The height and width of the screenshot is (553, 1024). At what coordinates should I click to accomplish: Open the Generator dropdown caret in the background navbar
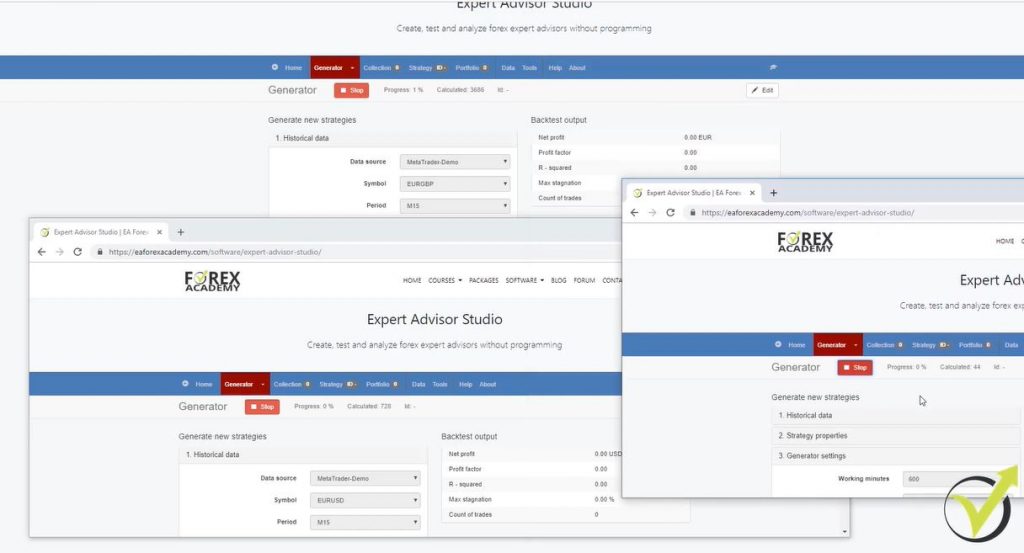[352, 68]
